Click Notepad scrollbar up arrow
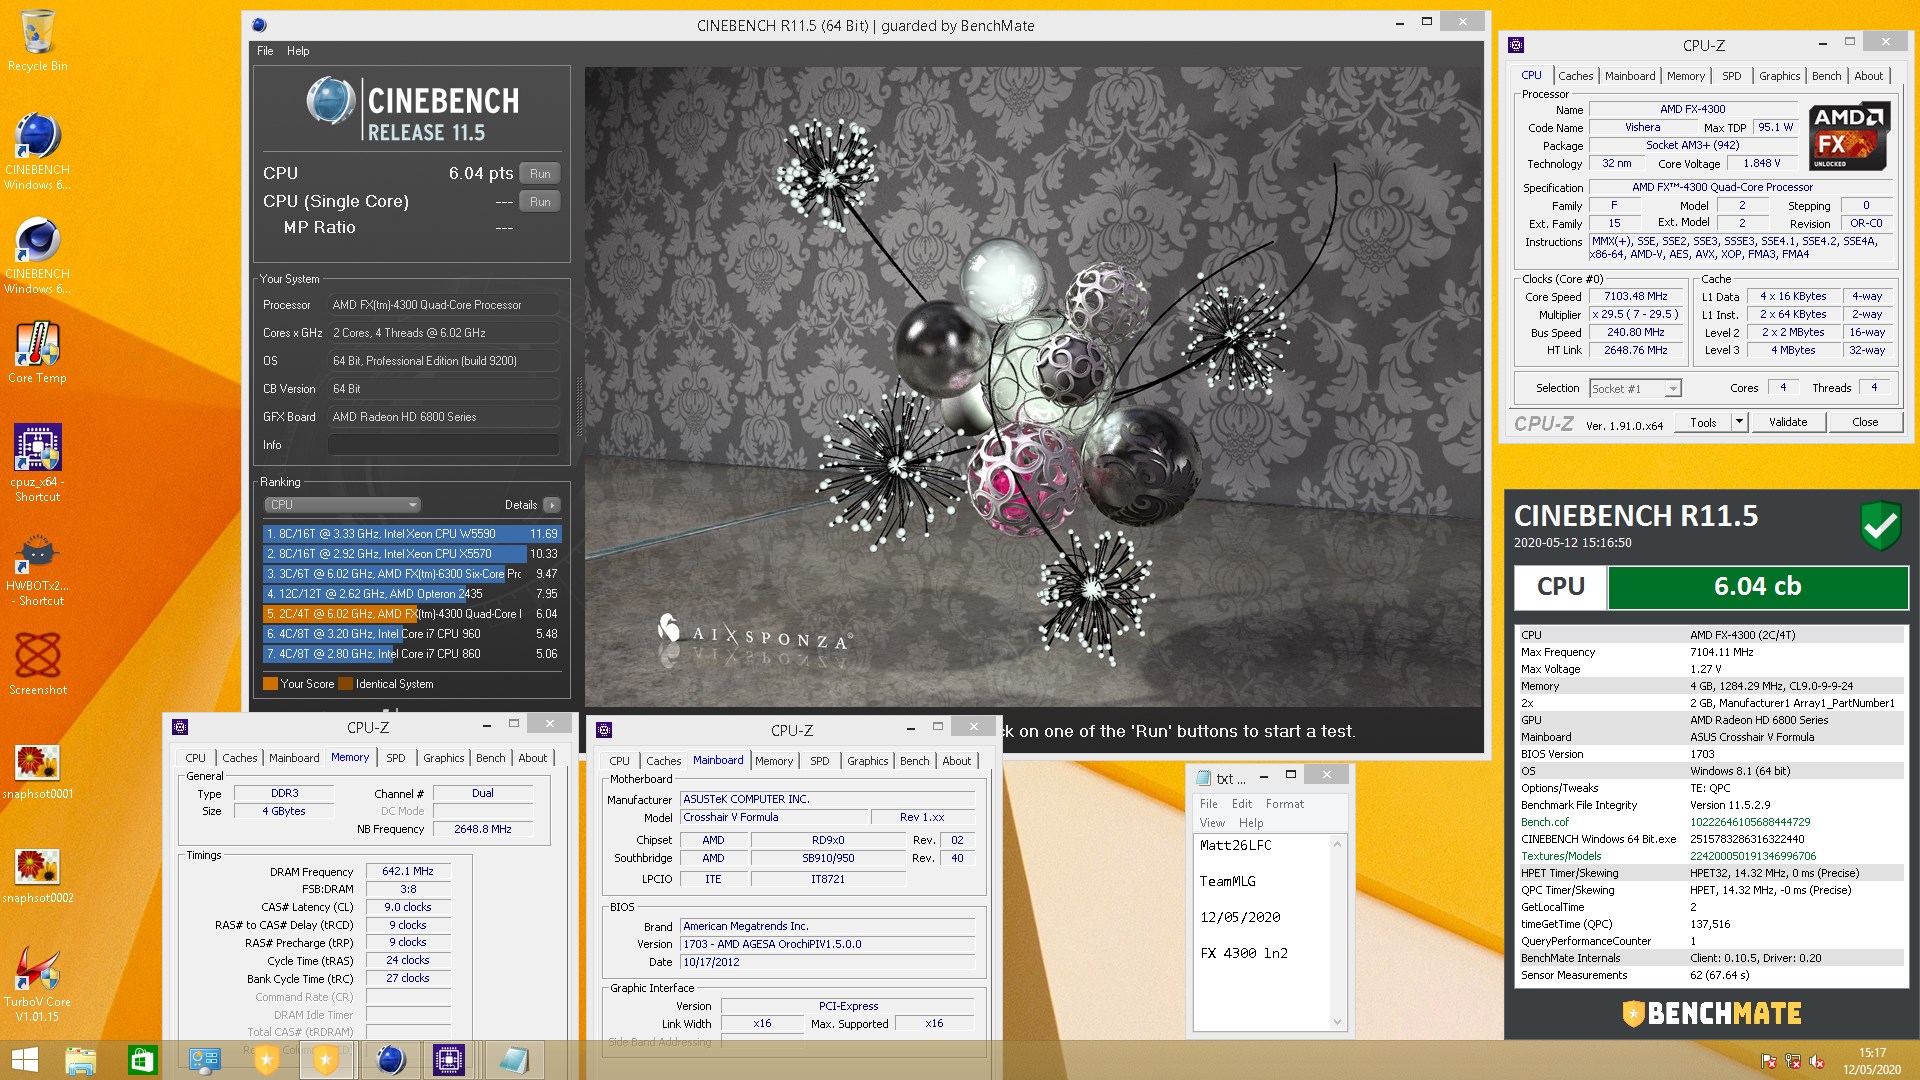This screenshot has width=1920, height=1080. tap(1337, 845)
